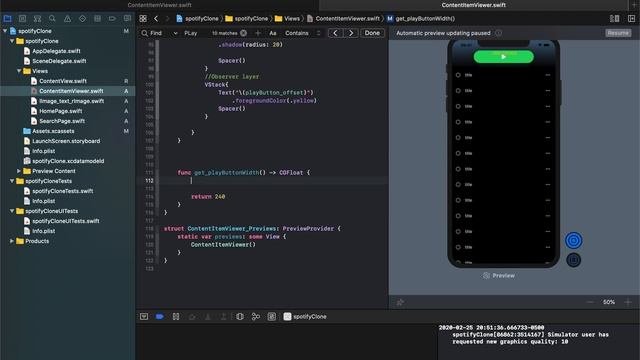Screen dimensions: 640x360
Task: Collapse the Views folder
Action: tap(19, 71)
